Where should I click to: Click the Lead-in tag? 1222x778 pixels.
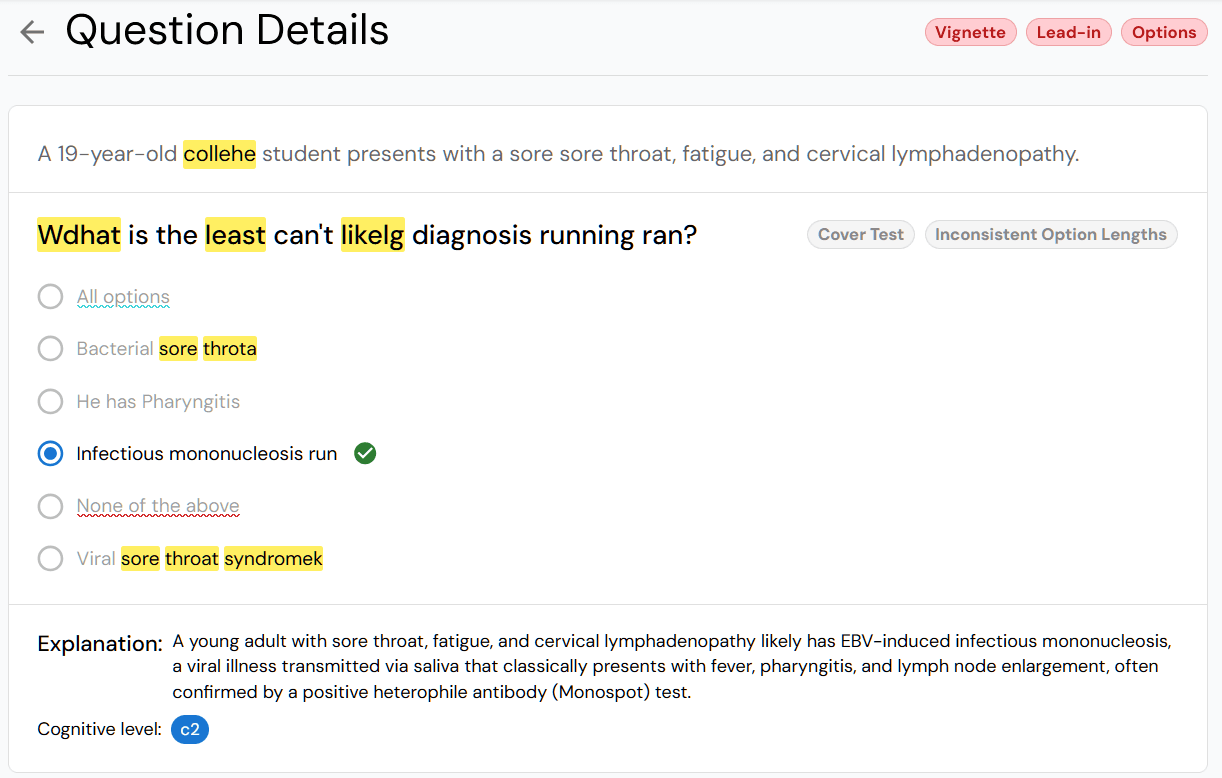(x=1068, y=32)
